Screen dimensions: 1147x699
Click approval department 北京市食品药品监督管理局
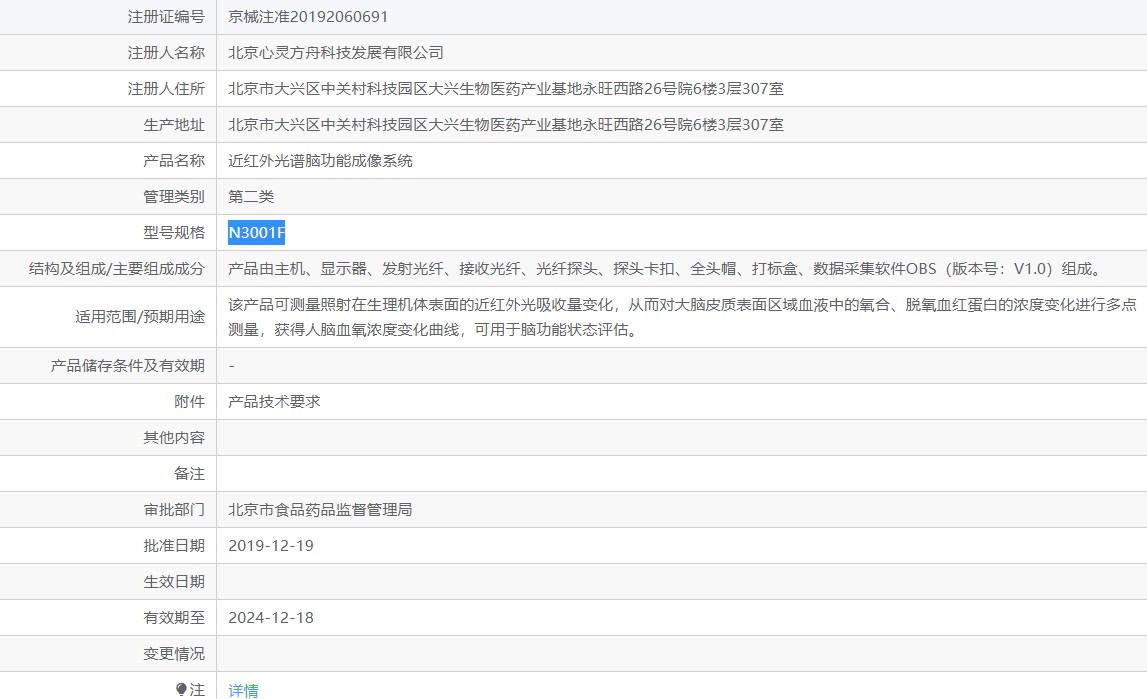320,510
